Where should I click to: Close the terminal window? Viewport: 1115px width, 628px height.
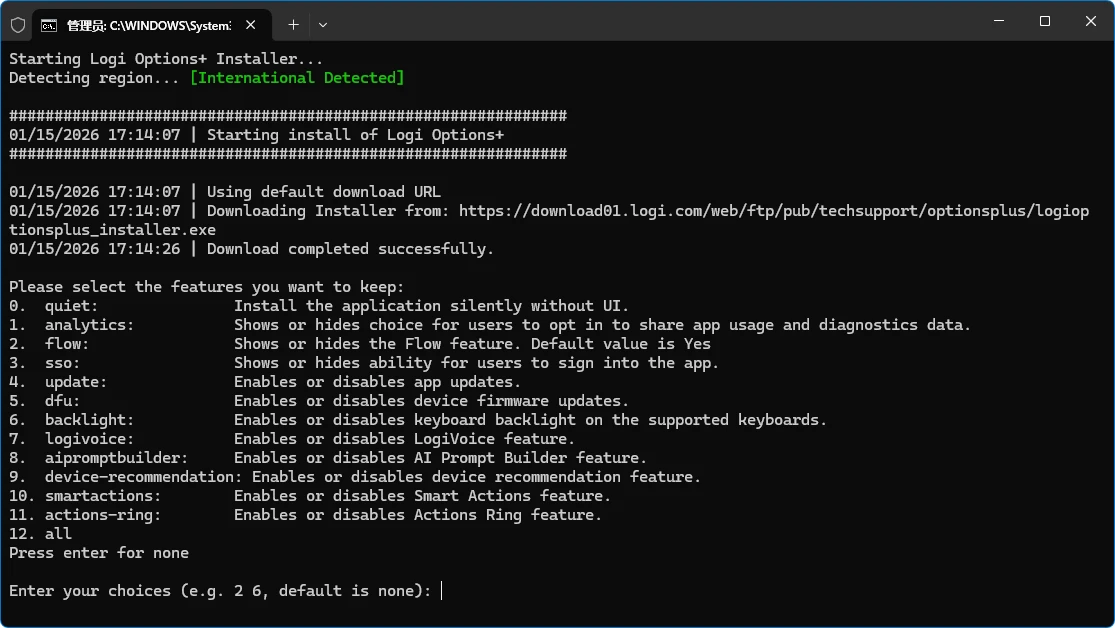(1090, 21)
